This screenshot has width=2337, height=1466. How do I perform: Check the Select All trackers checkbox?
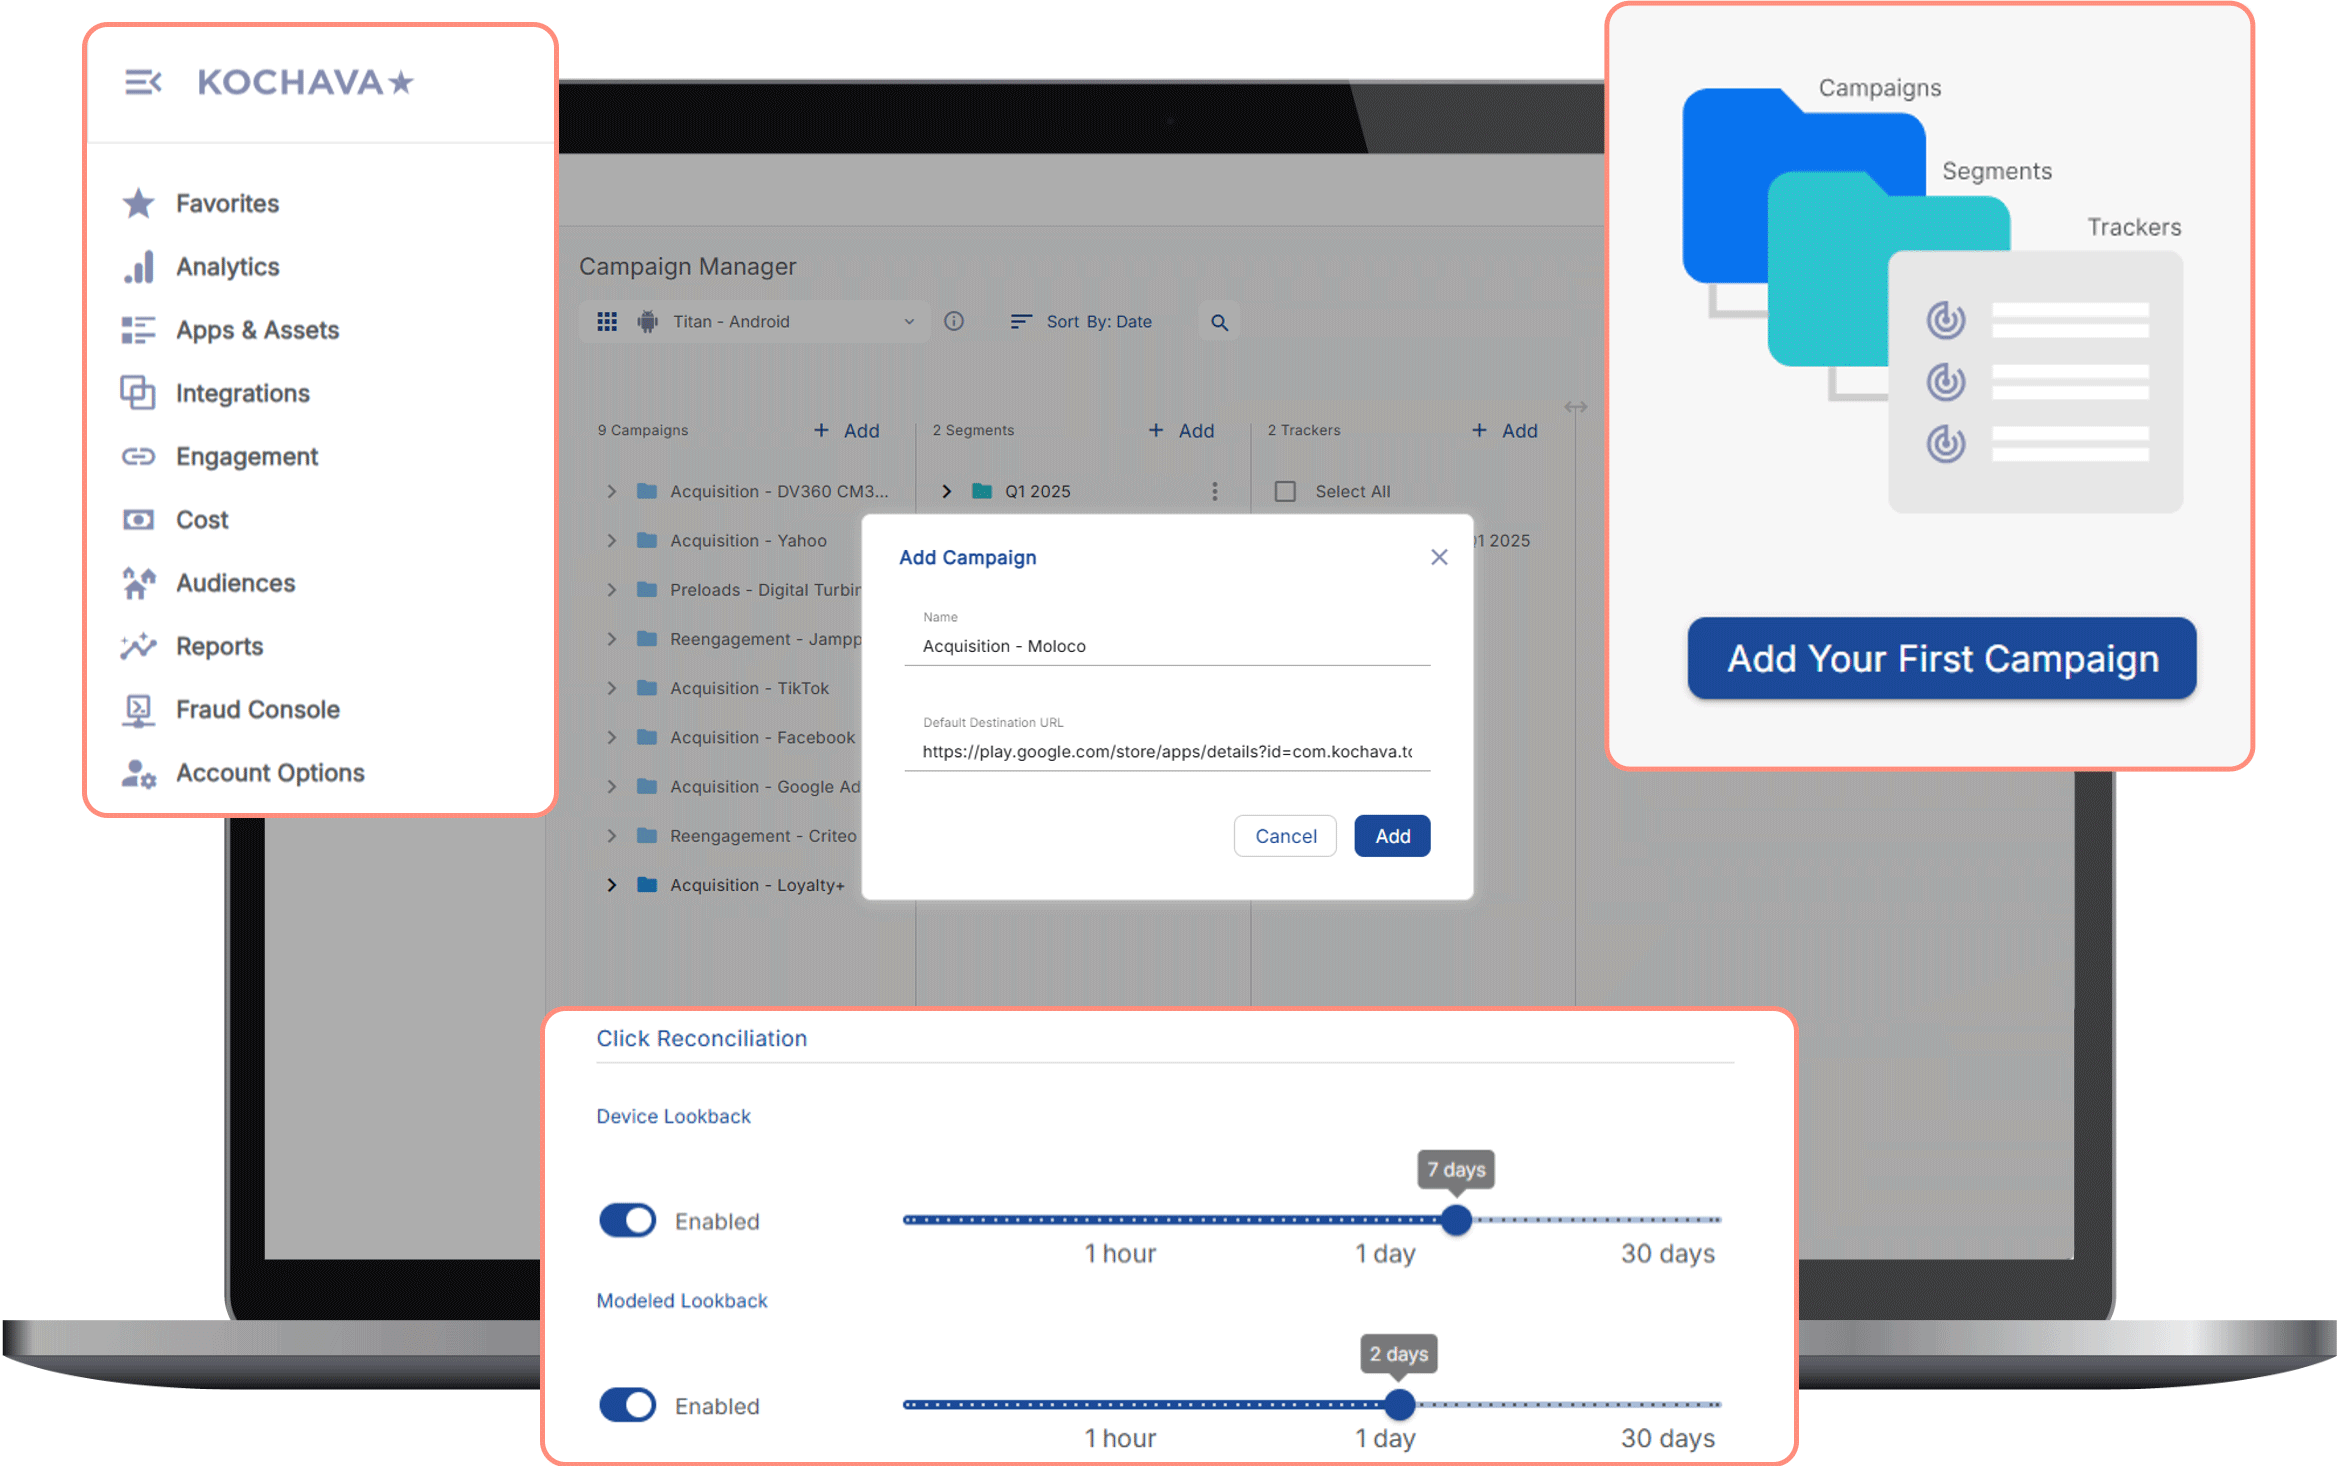1285,491
